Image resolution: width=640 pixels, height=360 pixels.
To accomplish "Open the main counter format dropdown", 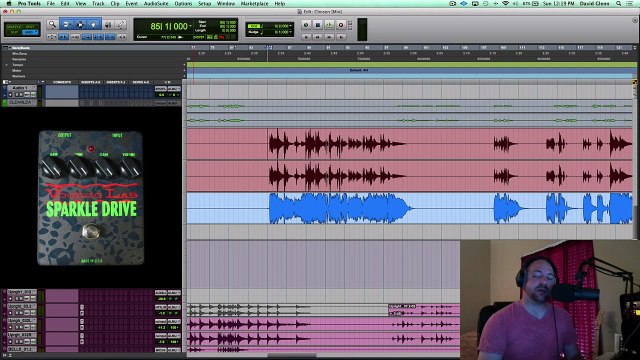I will click(x=191, y=26).
